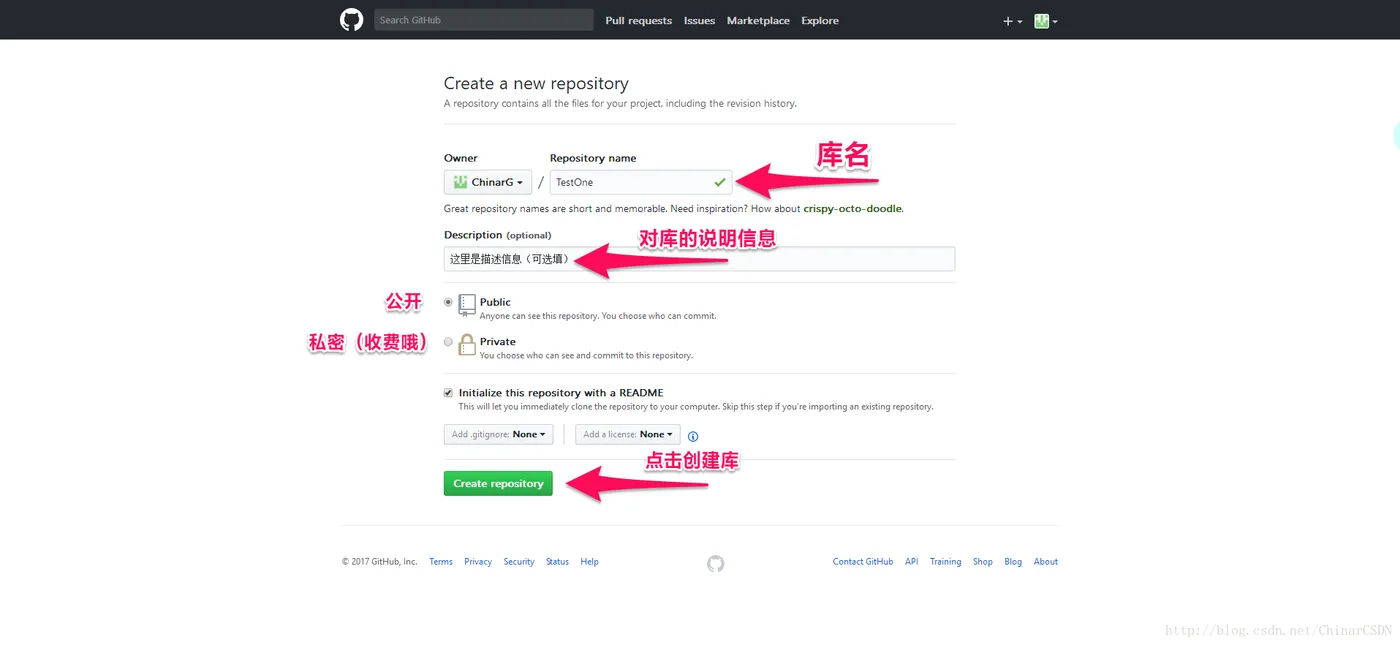Click the Private option label

point(498,342)
